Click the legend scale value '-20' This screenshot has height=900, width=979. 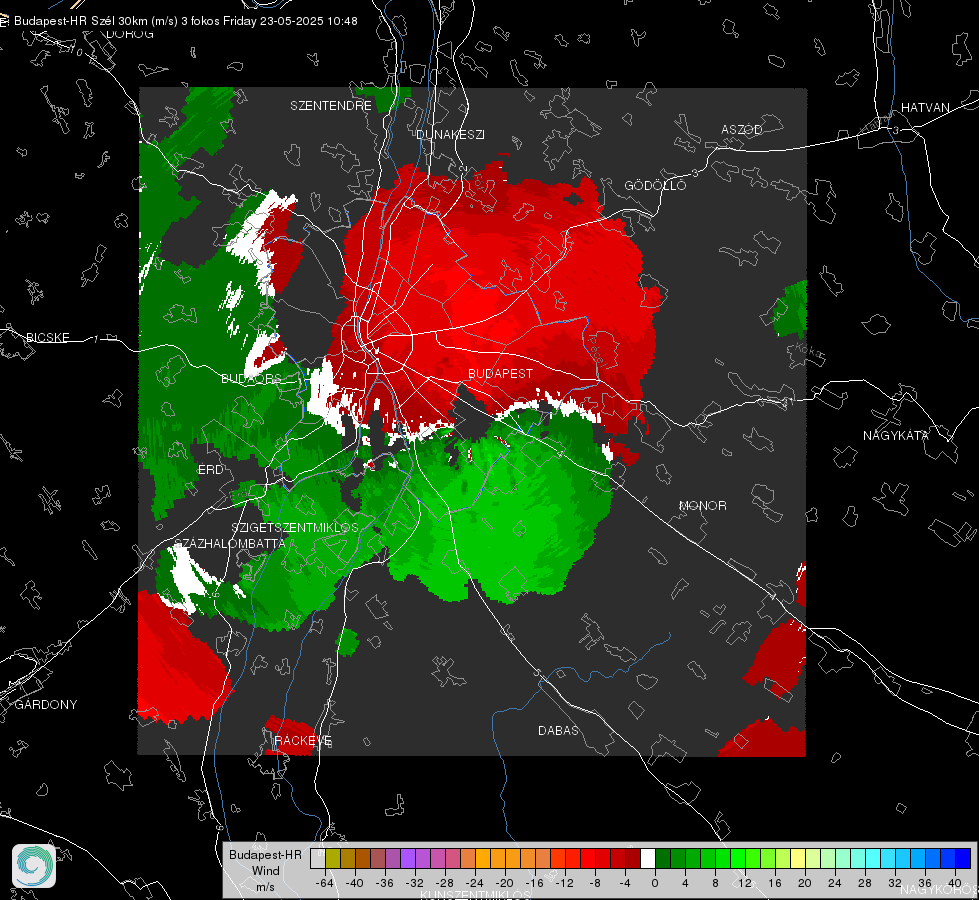[x=504, y=883]
